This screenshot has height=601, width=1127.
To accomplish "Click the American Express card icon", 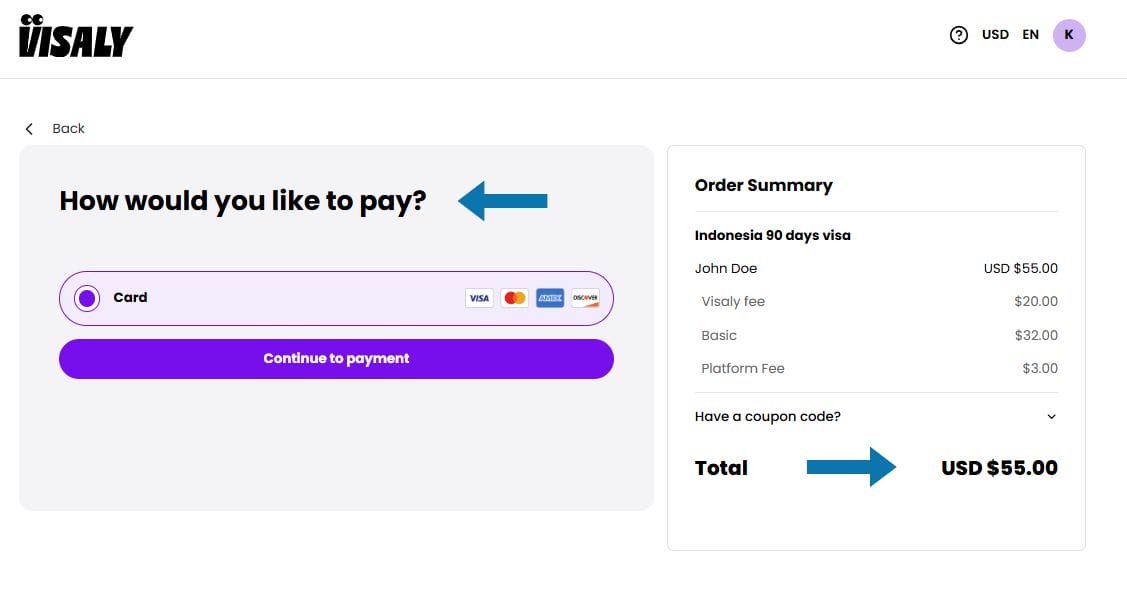I will point(550,298).
